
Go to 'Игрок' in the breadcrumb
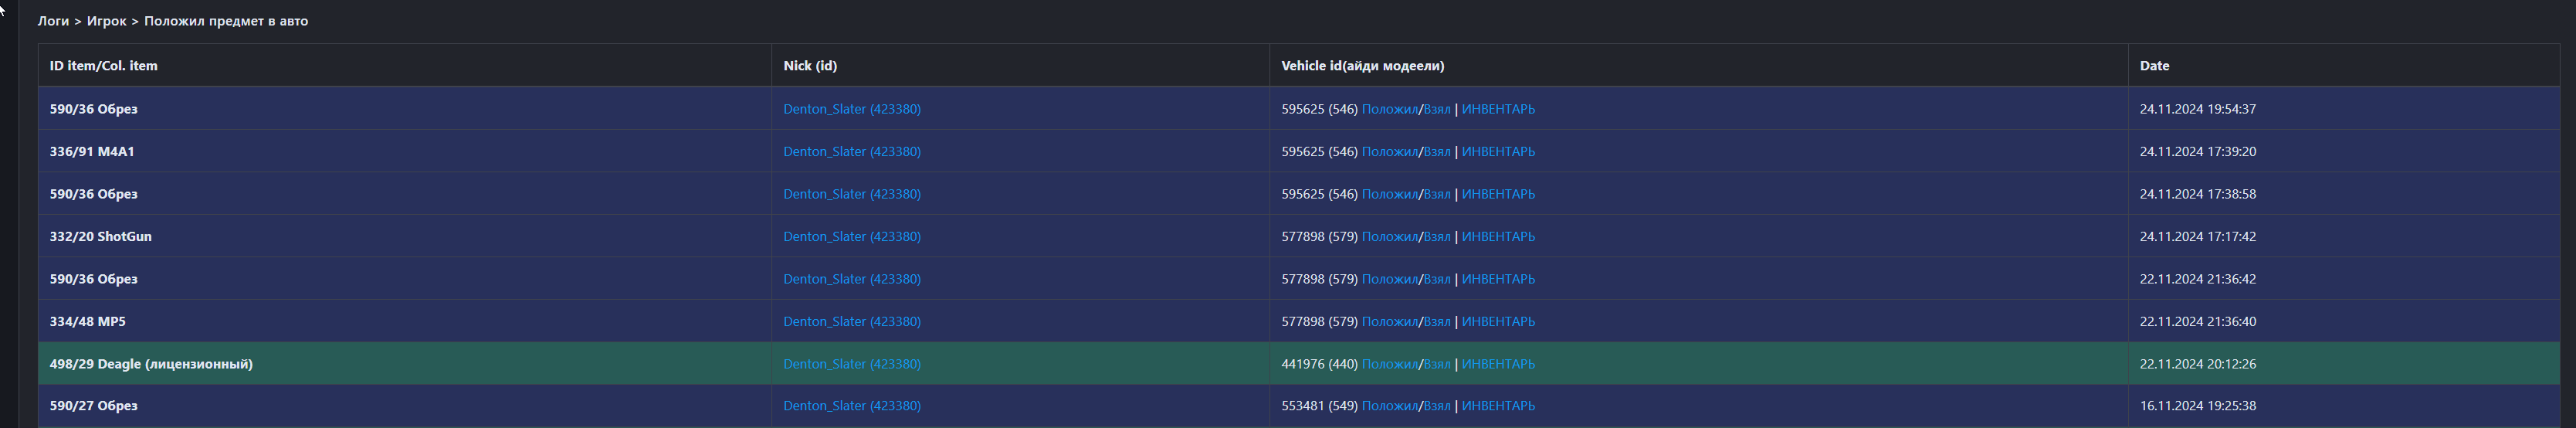(x=106, y=21)
